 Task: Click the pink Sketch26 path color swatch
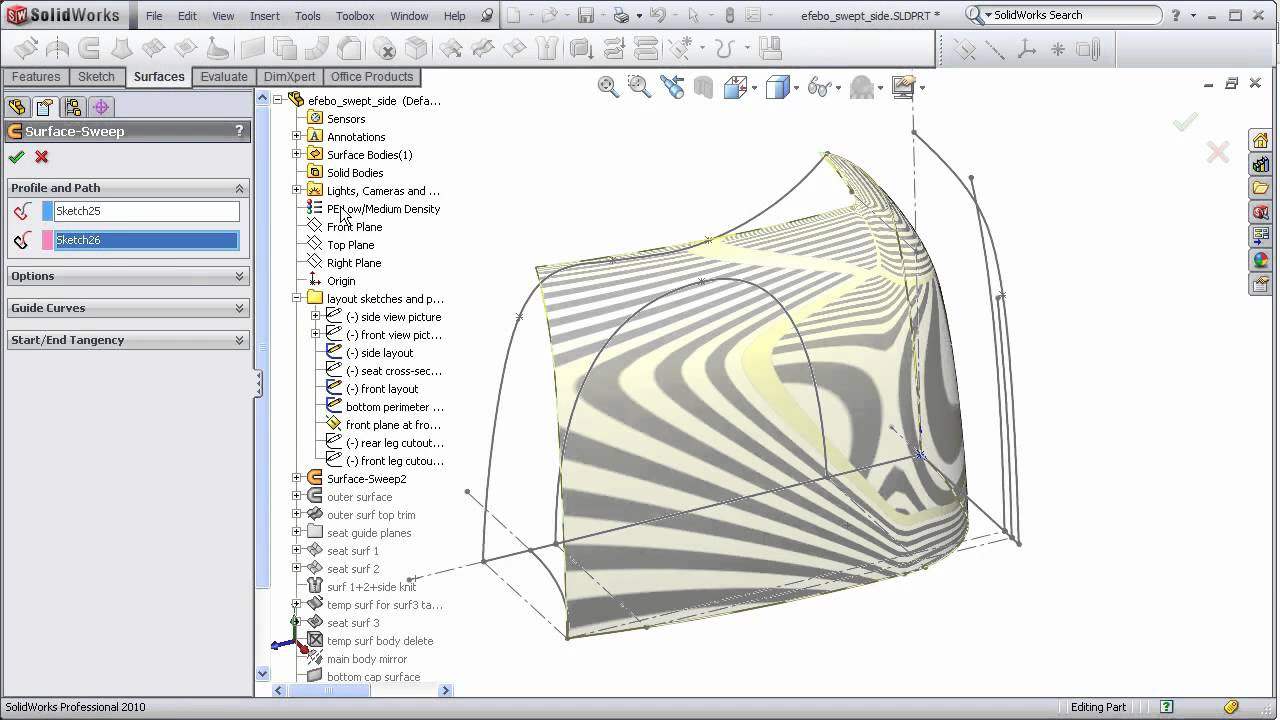coord(47,240)
